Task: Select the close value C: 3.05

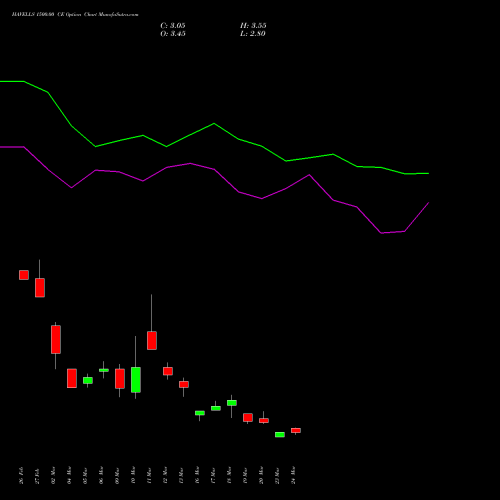Action: pyautogui.click(x=173, y=26)
